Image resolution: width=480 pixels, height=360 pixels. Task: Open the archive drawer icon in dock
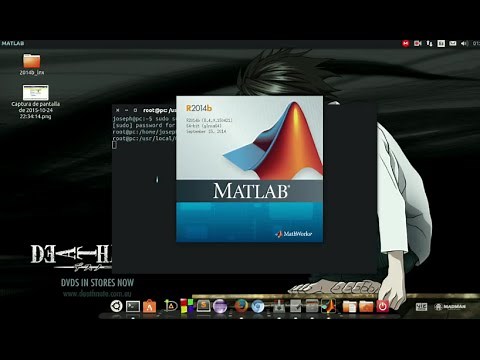(312, 306)
